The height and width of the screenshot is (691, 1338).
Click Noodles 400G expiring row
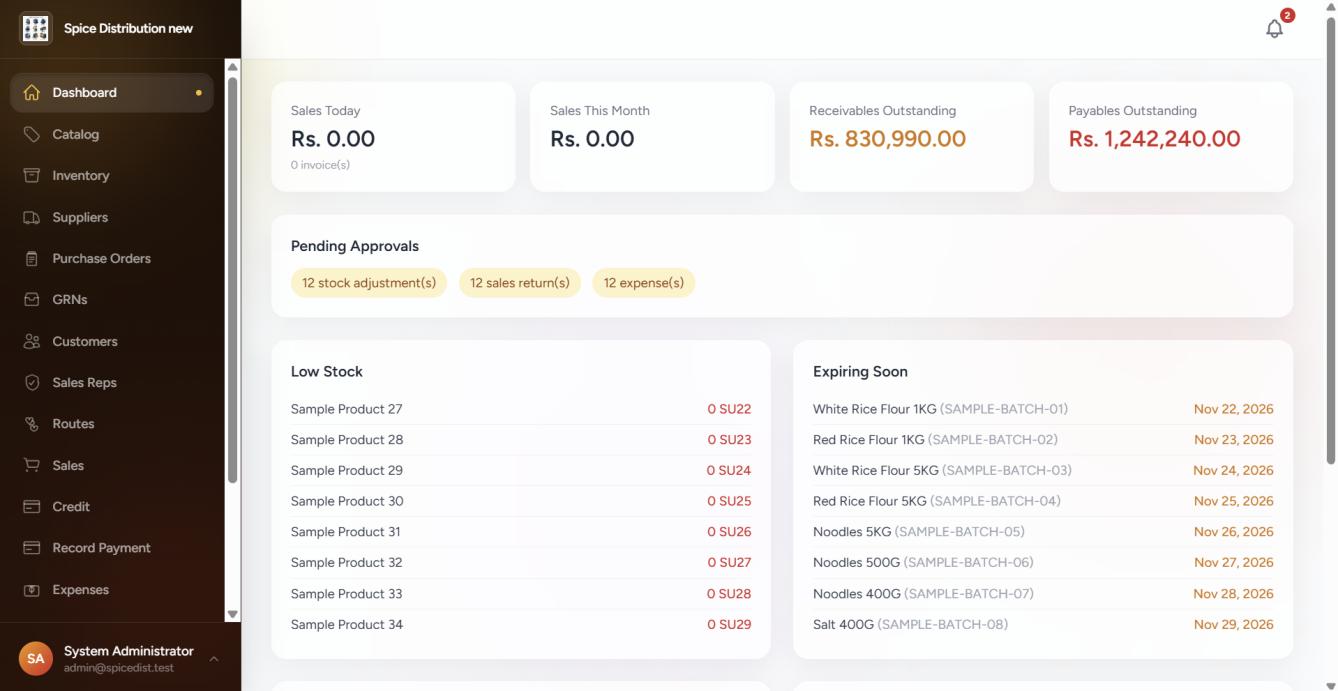pyautogui.click(x=1043, y=594)
